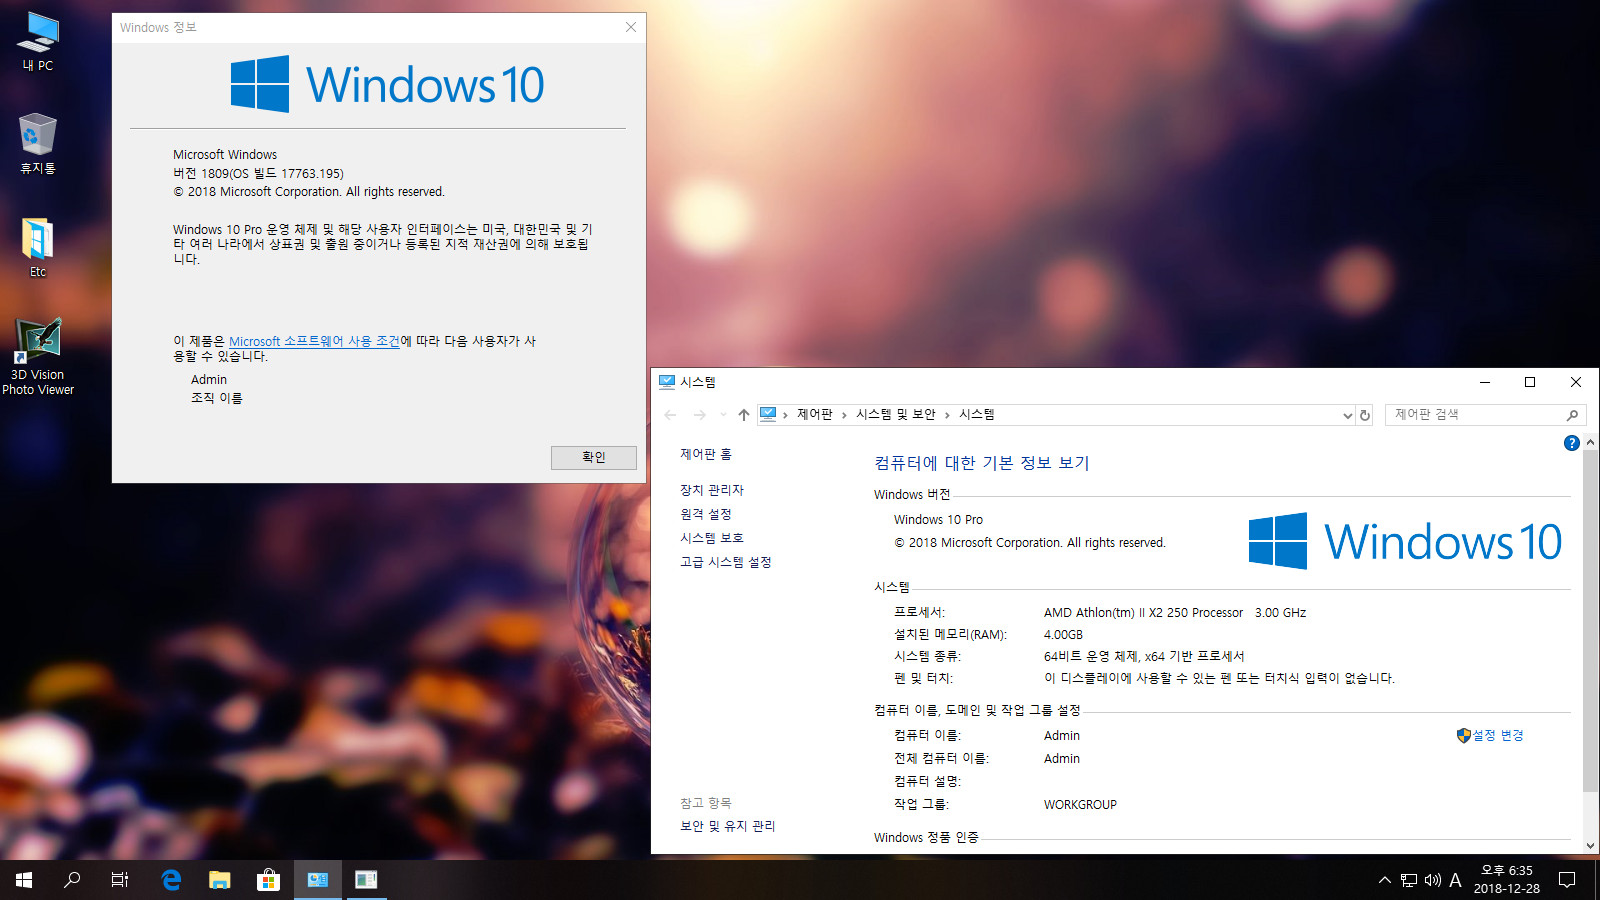Select 시스템 및 보안 in the breadcrumb
The image size is (1600, 900).
[x=896, y=414]
